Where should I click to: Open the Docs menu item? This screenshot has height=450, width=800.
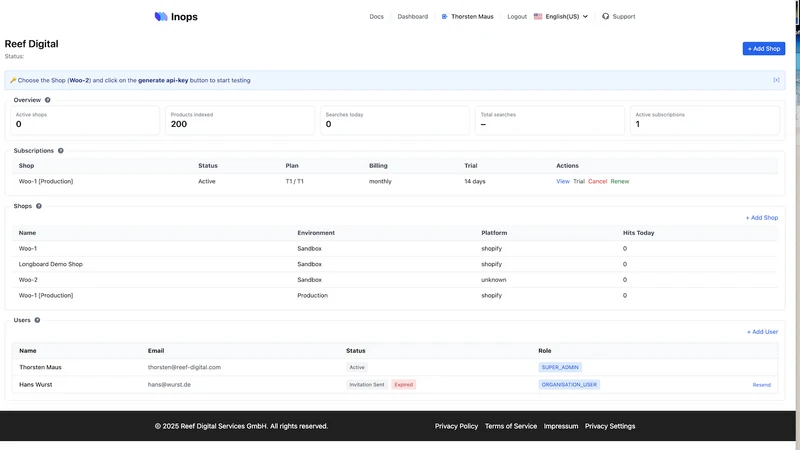pyautogui.click(x=377, y=16)
